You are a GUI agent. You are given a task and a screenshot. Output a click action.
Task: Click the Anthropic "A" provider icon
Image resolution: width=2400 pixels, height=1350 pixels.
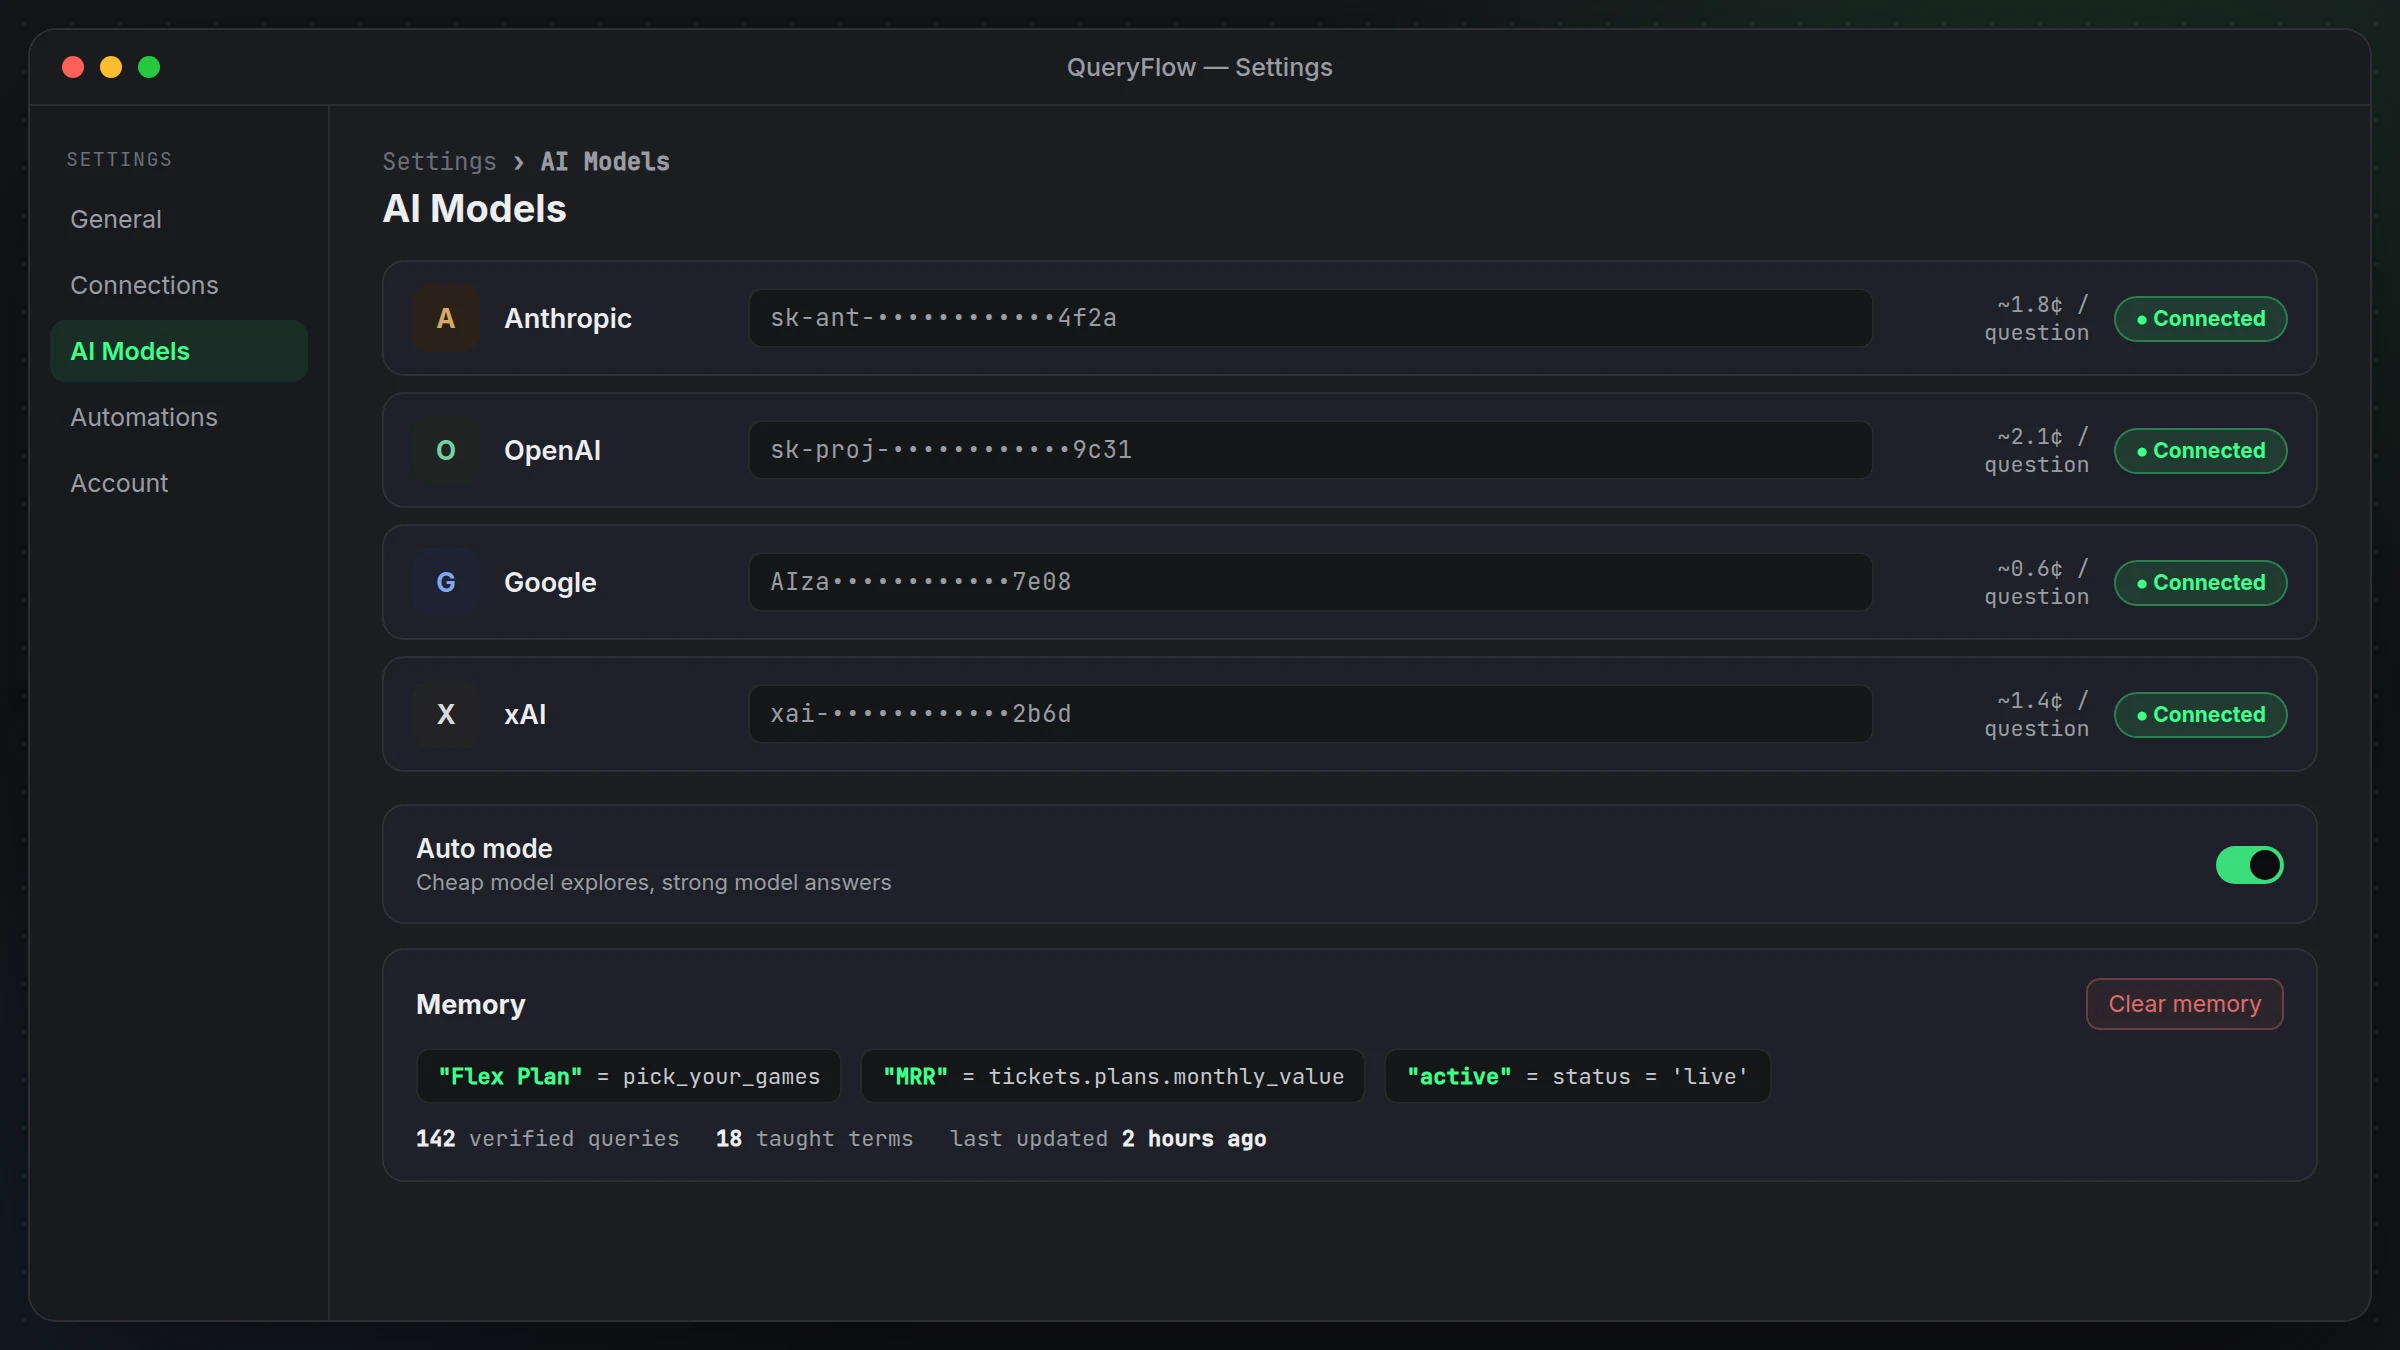coord(446,318)
